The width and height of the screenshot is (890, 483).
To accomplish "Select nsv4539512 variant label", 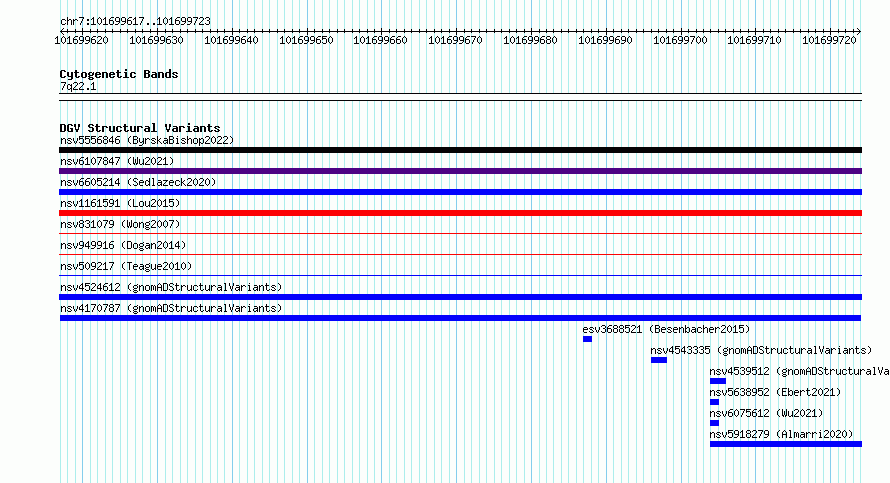I will coord(799,371).
